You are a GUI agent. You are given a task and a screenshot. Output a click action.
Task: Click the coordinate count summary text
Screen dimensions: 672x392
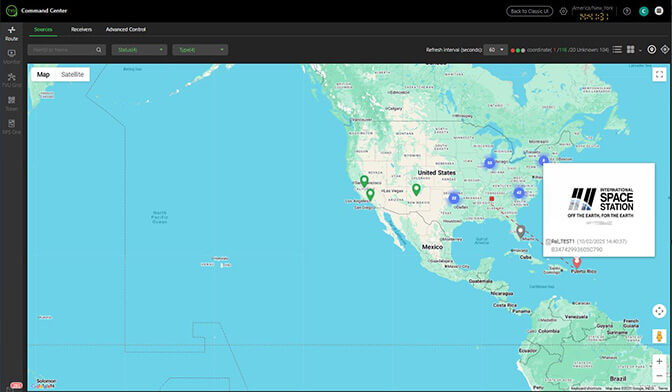point(568,50)
